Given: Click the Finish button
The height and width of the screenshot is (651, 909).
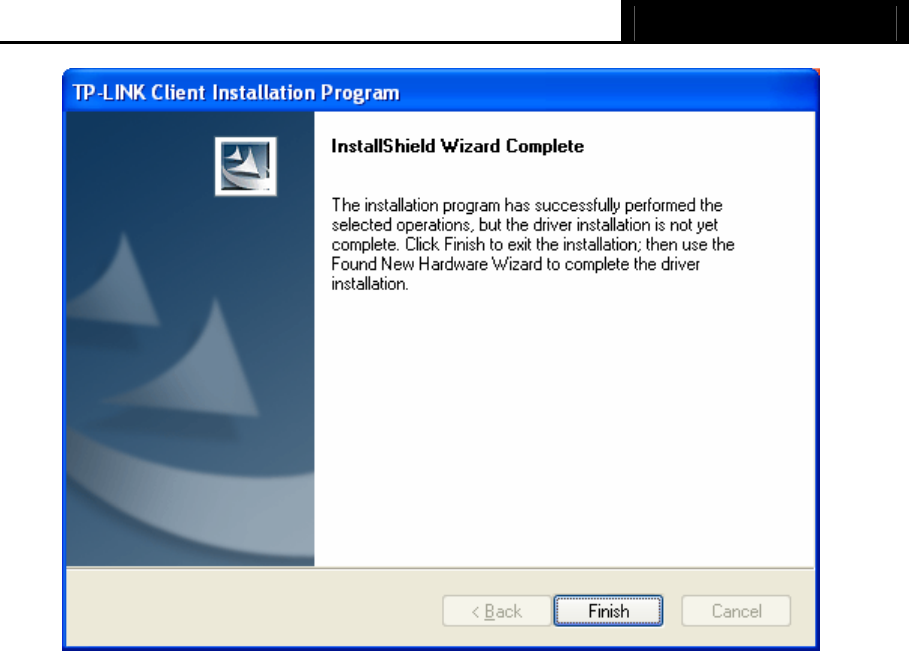Looking at the screenshot, I should [x=608, y=610].
